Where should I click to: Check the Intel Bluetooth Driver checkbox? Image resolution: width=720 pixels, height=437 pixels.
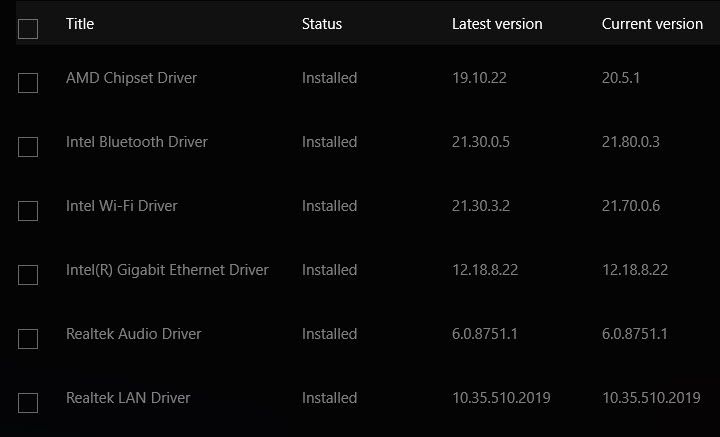point(28,147)
